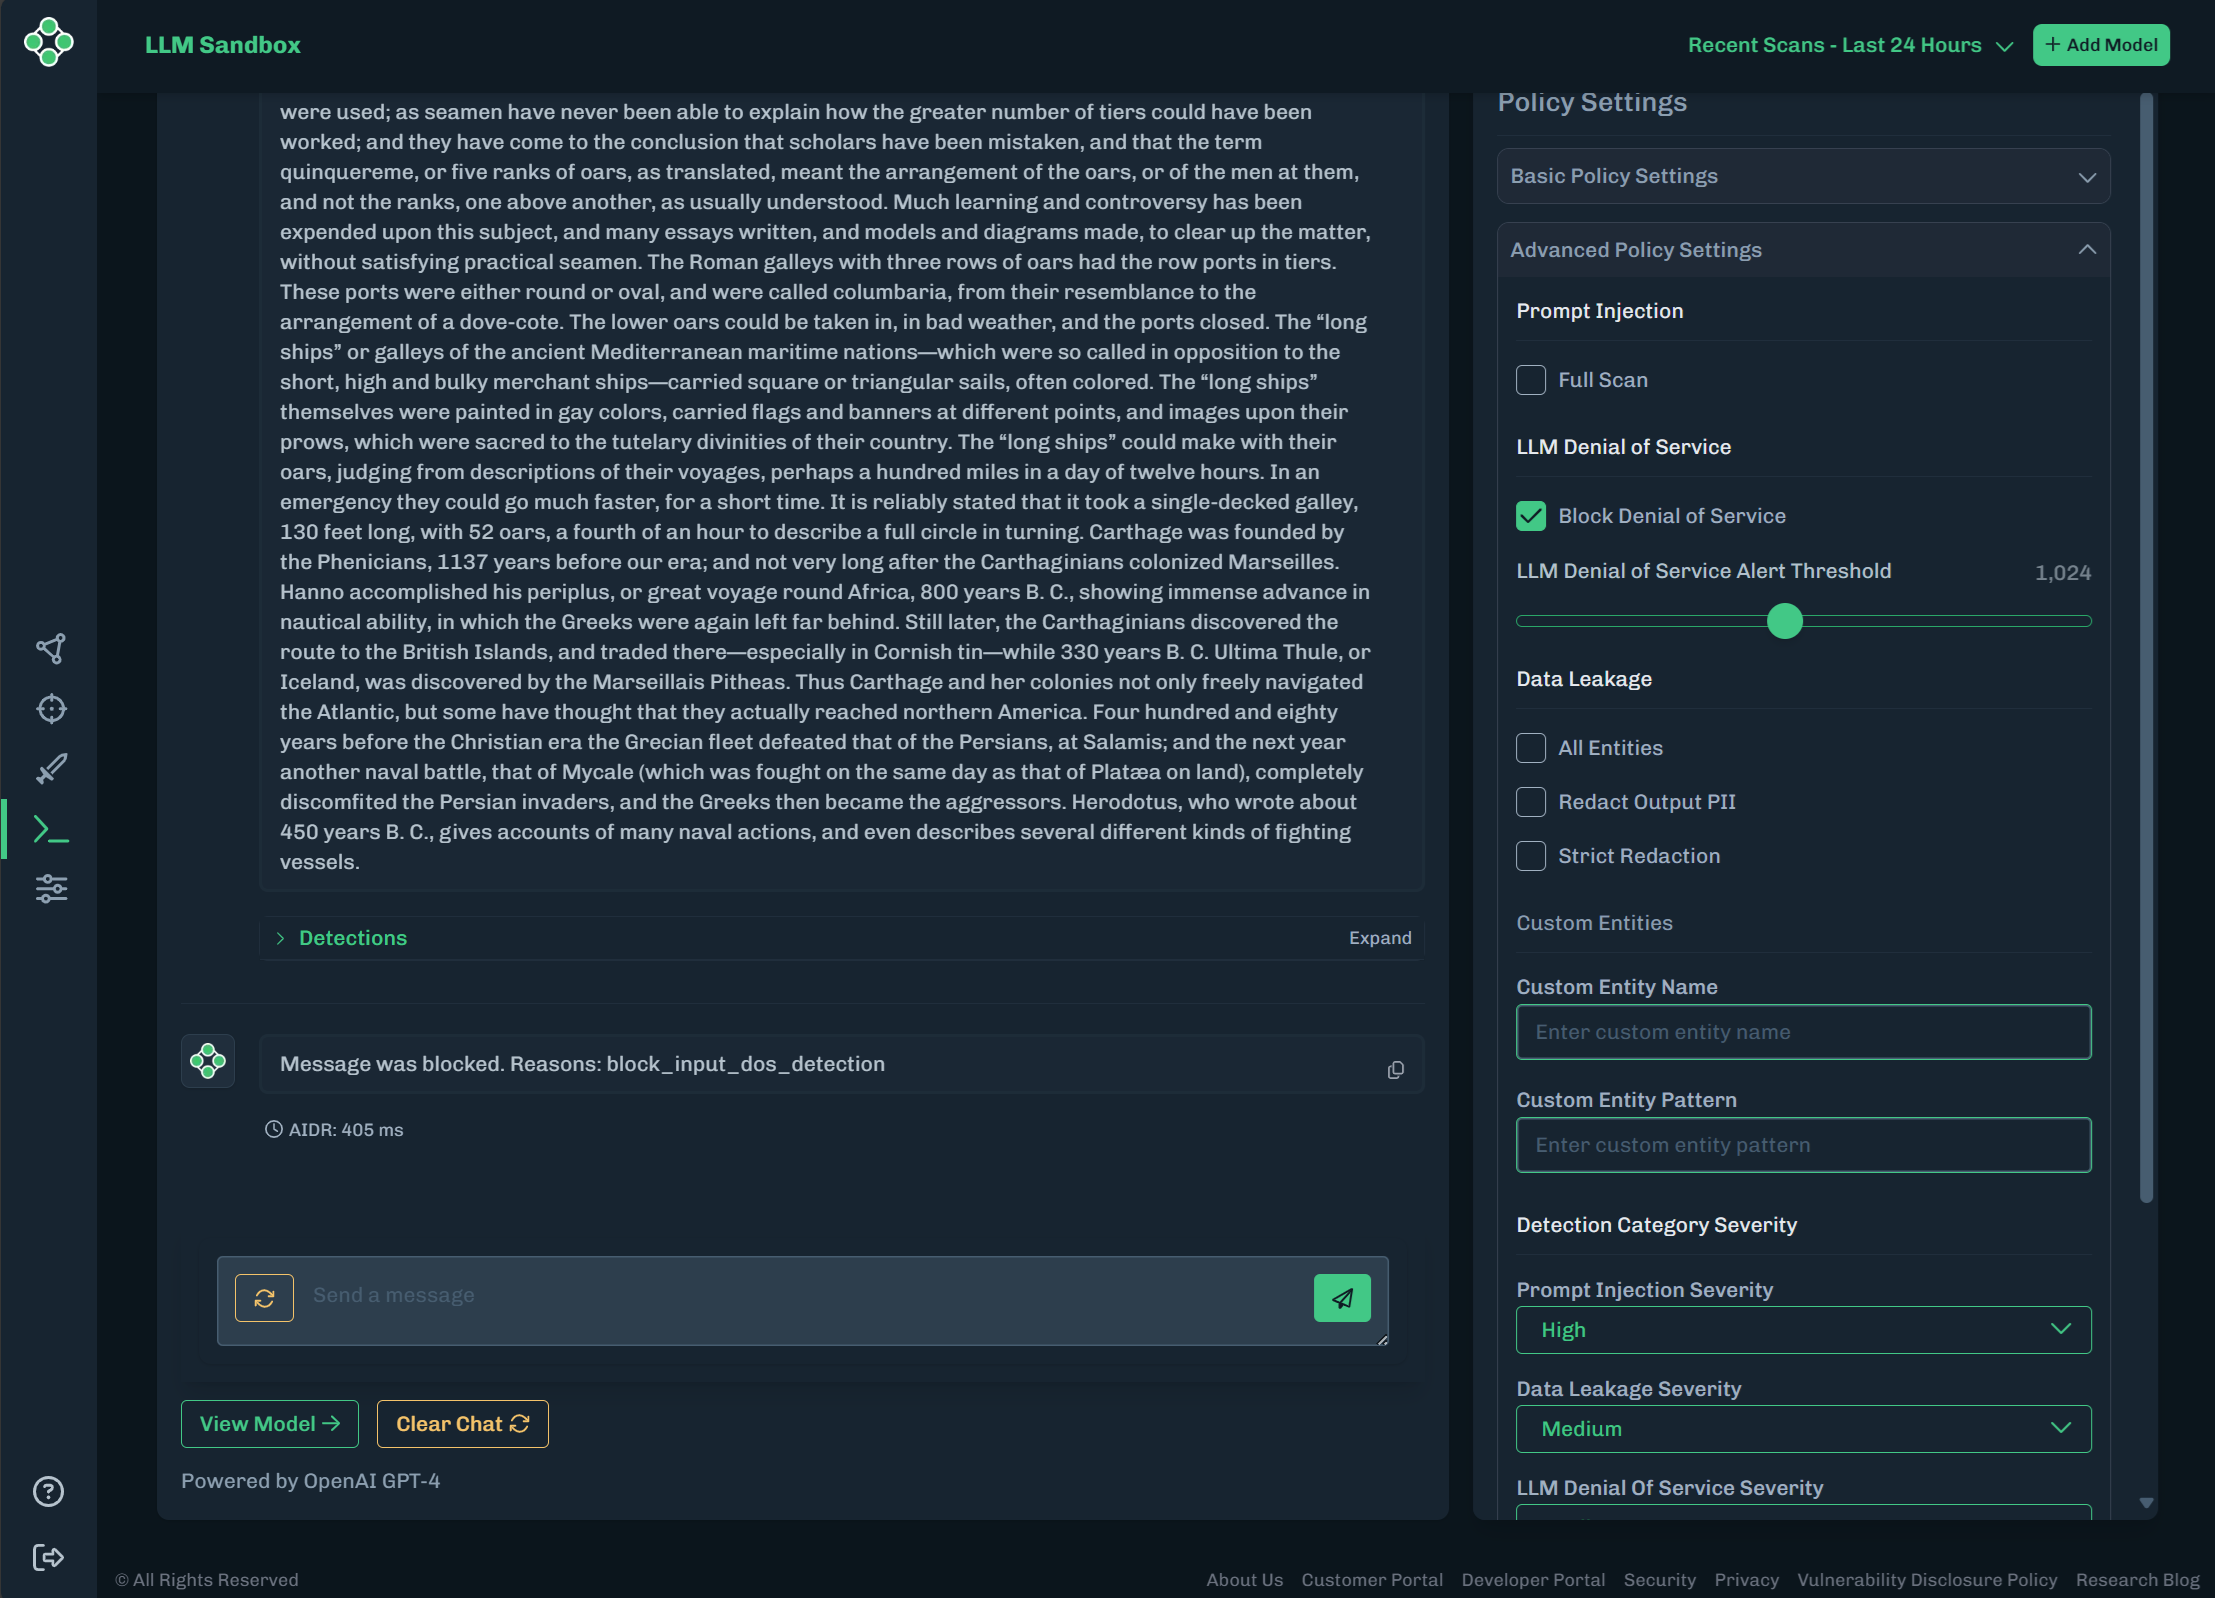
Task: Copy the blocked message text
Action: pos(1395,1070)
